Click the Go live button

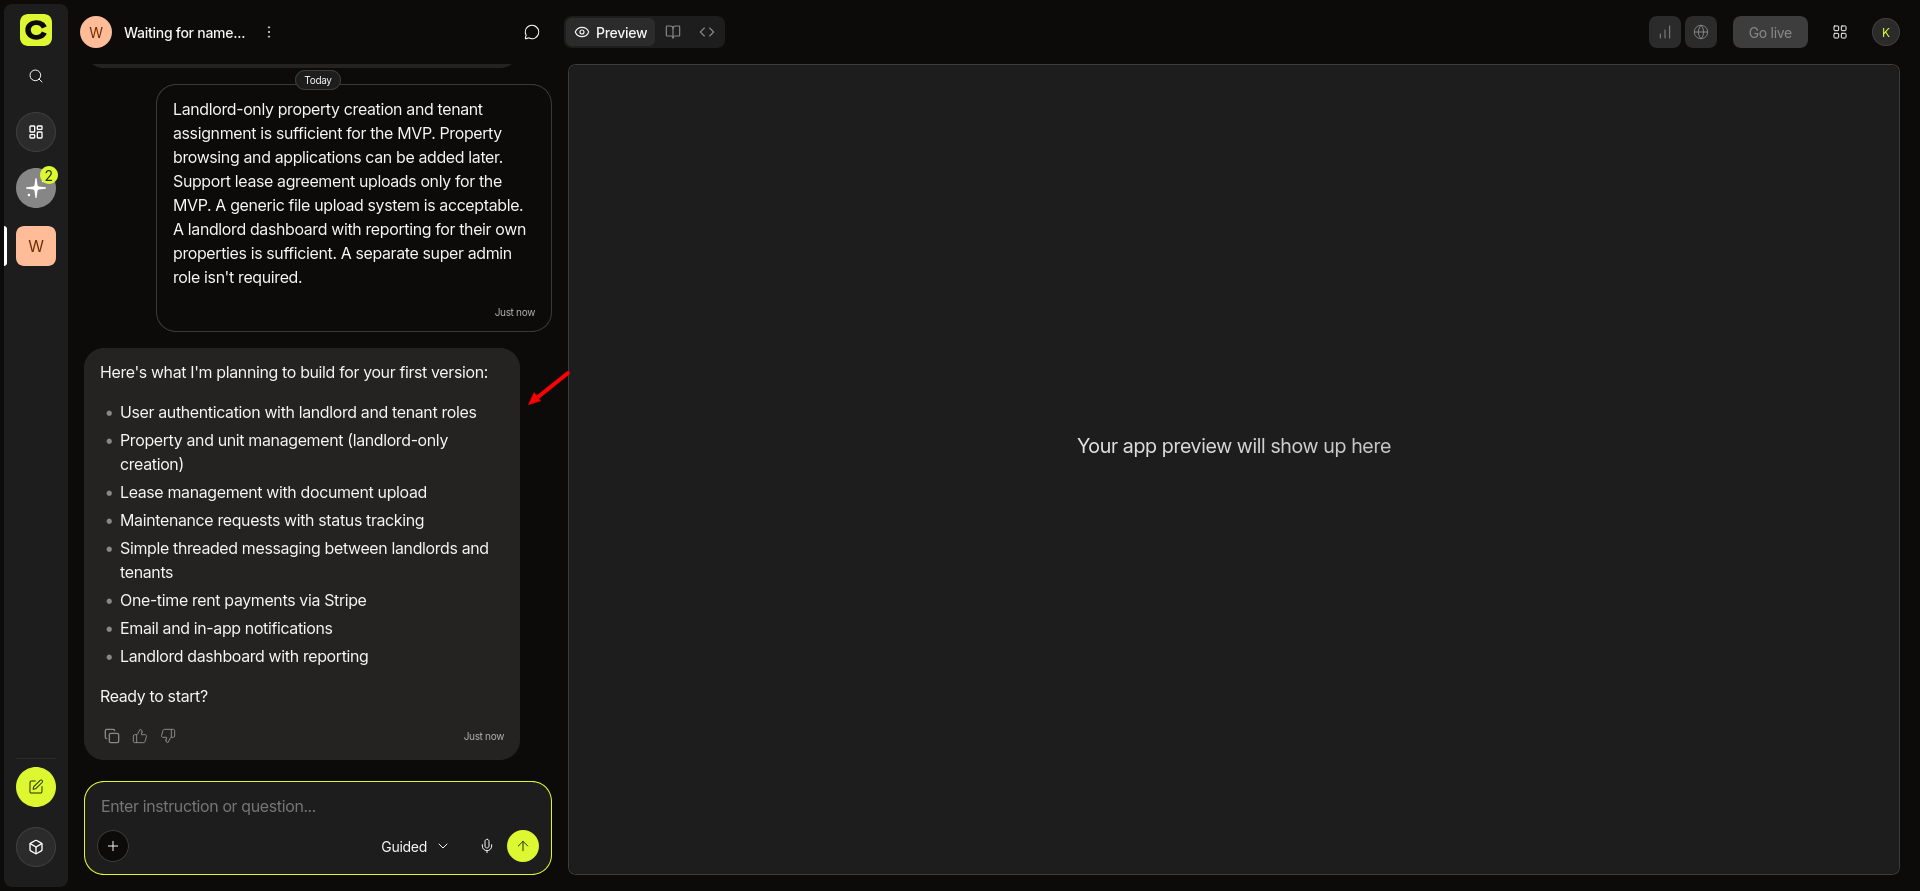tap(1770, 32)
